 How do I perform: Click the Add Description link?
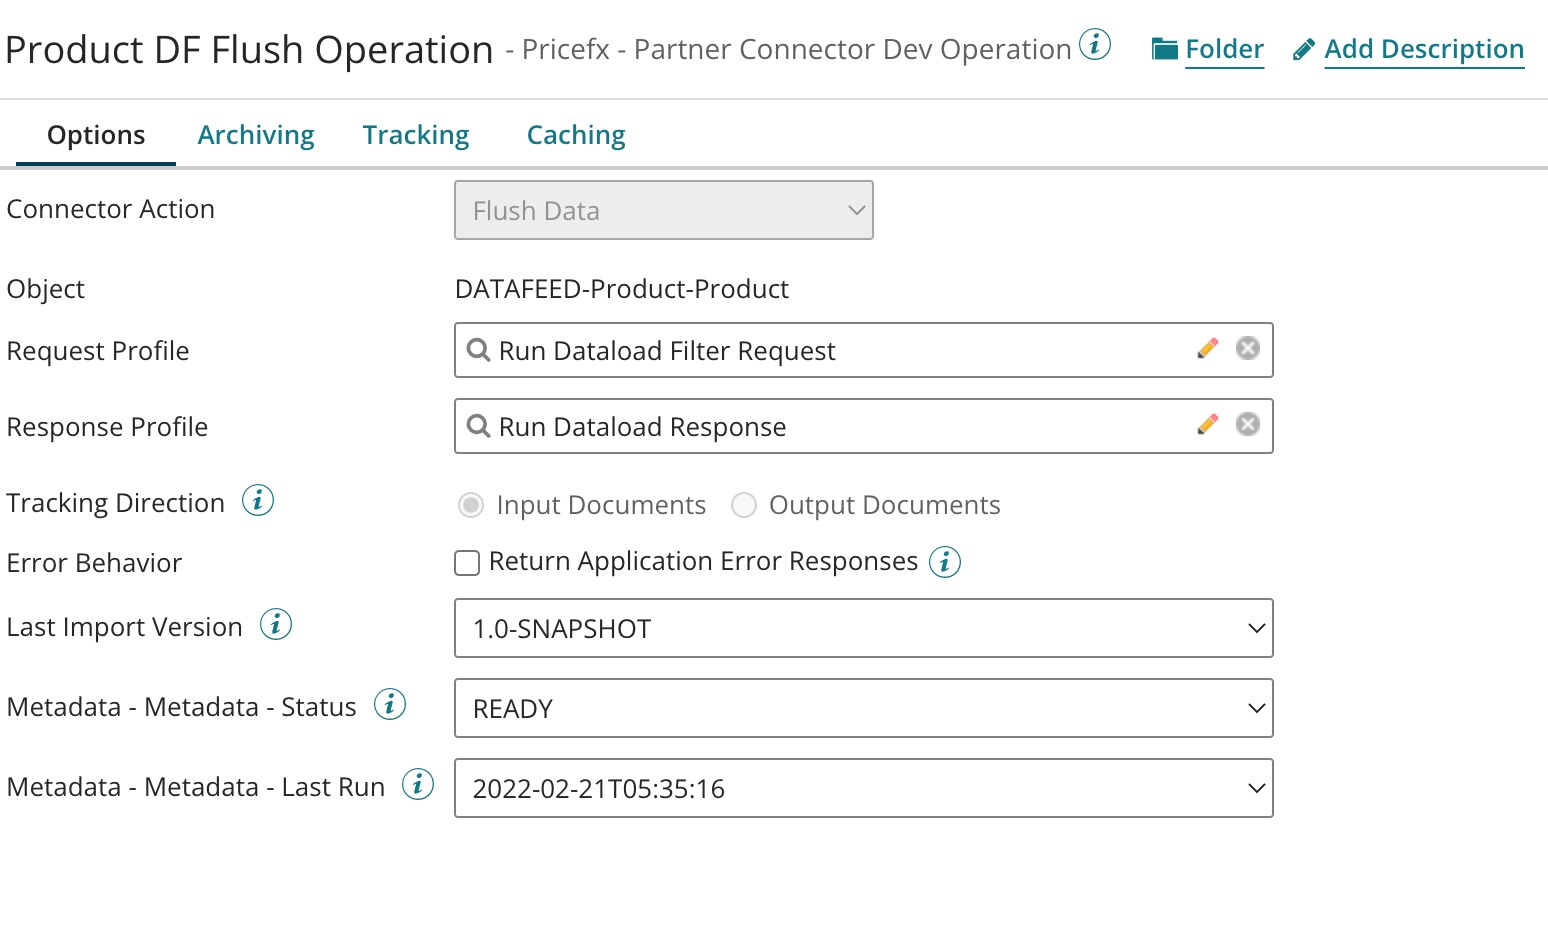point(1423,49)
